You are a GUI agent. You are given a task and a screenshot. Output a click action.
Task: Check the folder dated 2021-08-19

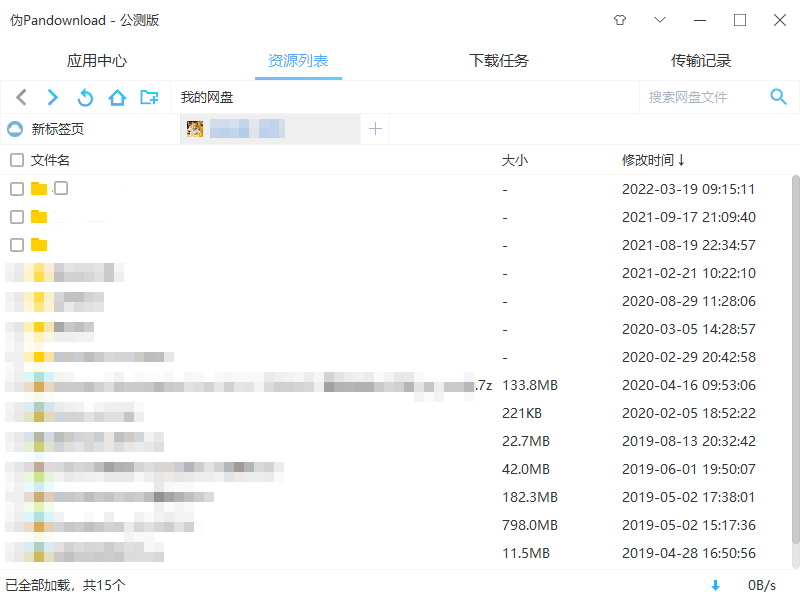pos(17,245)
